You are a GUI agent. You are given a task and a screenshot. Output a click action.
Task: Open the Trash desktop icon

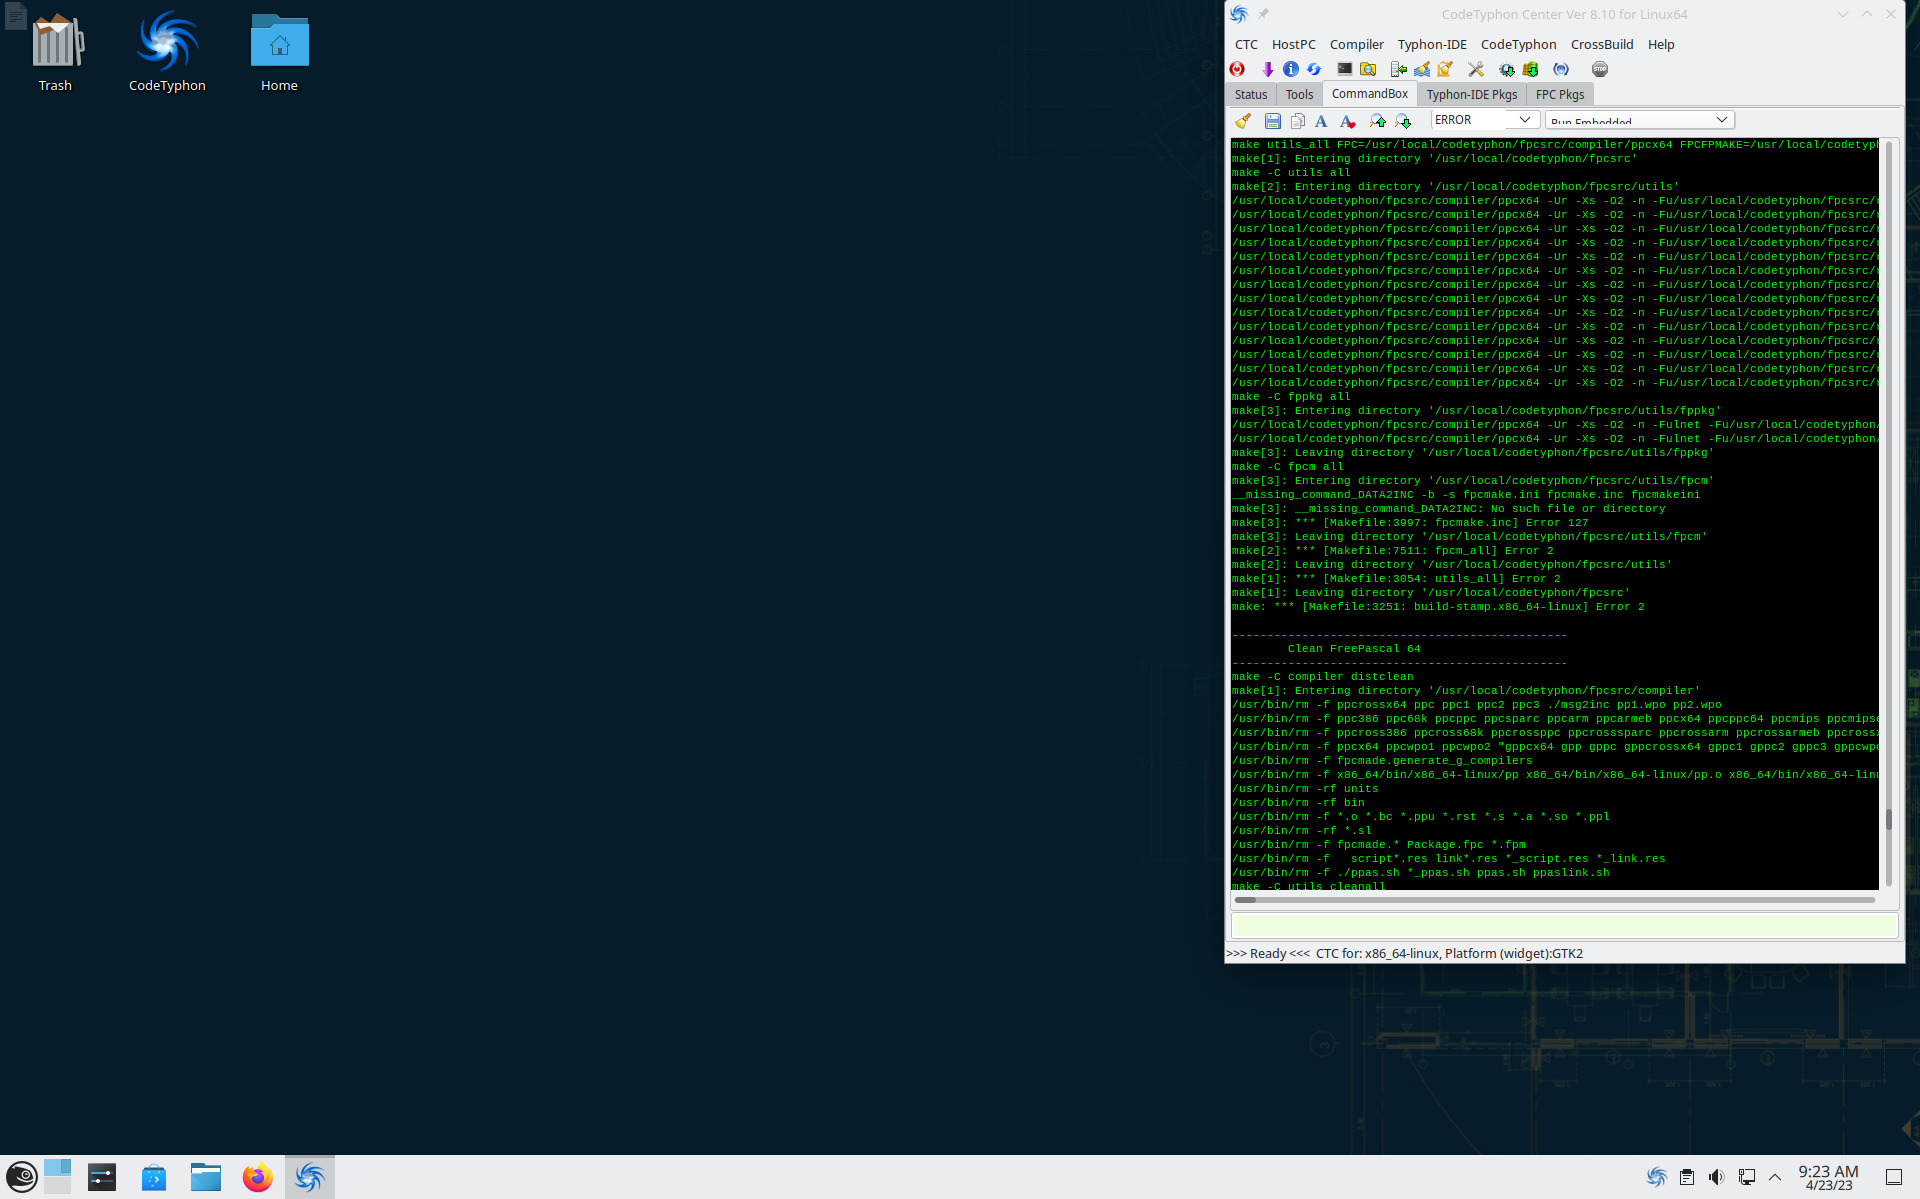tap(55, 51)
